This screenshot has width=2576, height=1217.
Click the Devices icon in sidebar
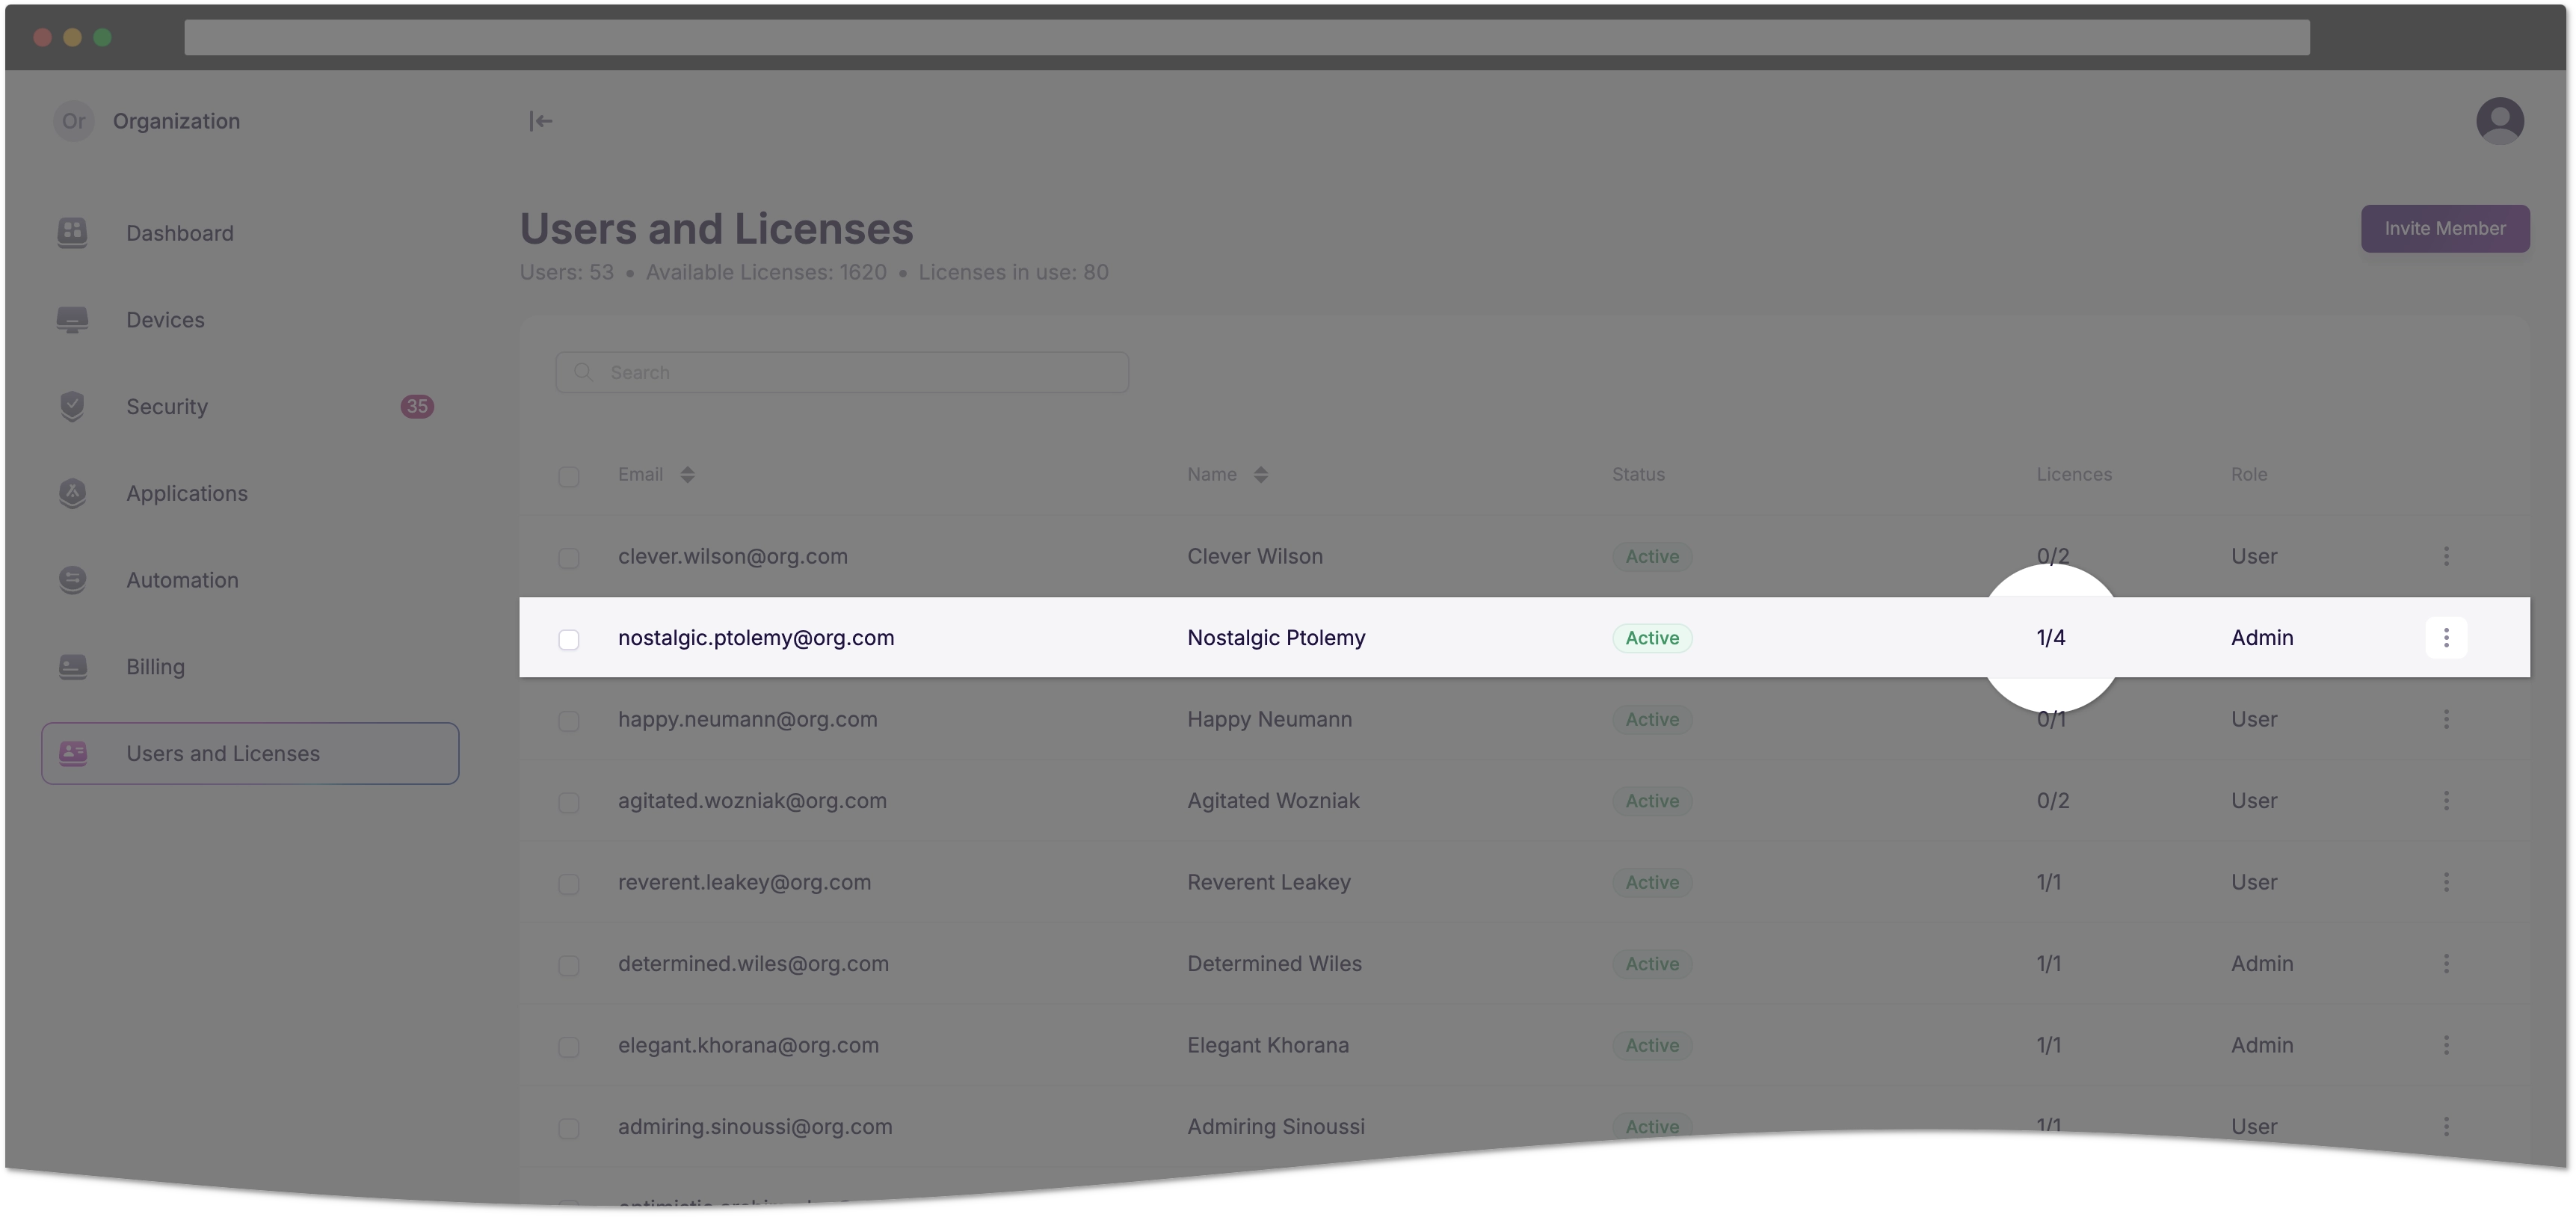[x=74, y=320]
